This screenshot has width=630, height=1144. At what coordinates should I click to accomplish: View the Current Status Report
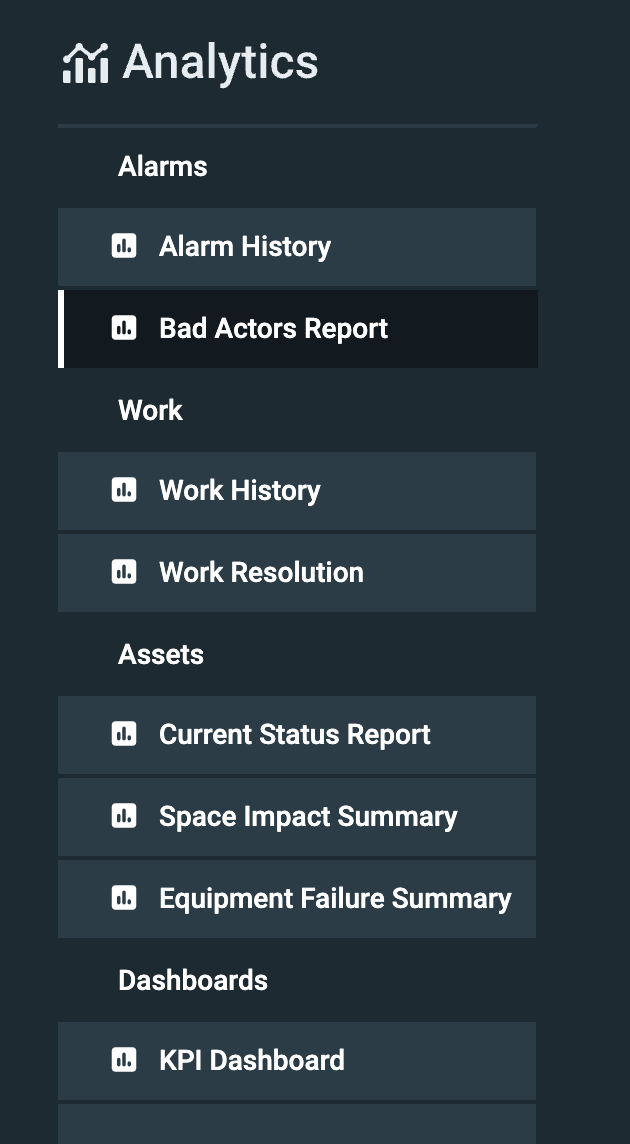point(295,734)
